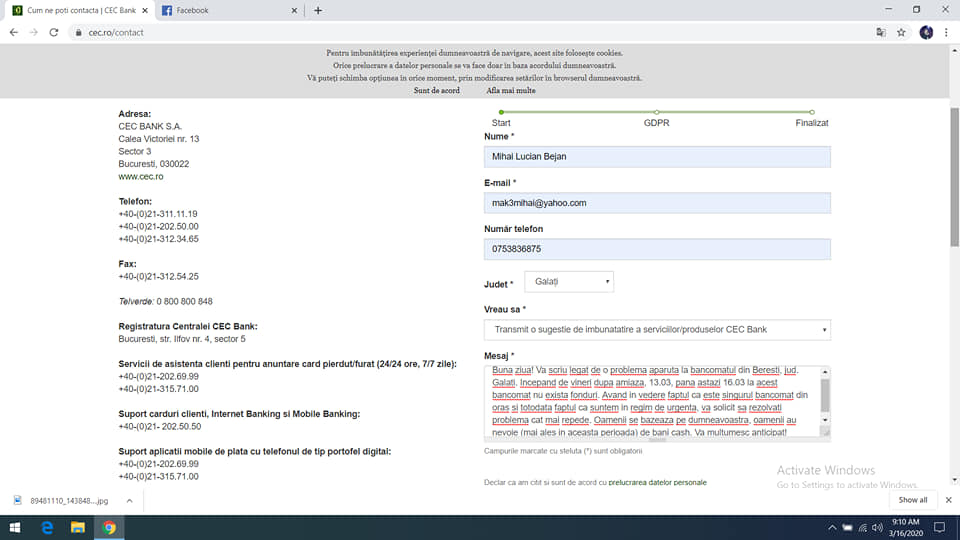Click inside the Mesaj text area
The height and width of the screenshot is (540, 960).
pos(652,401)
